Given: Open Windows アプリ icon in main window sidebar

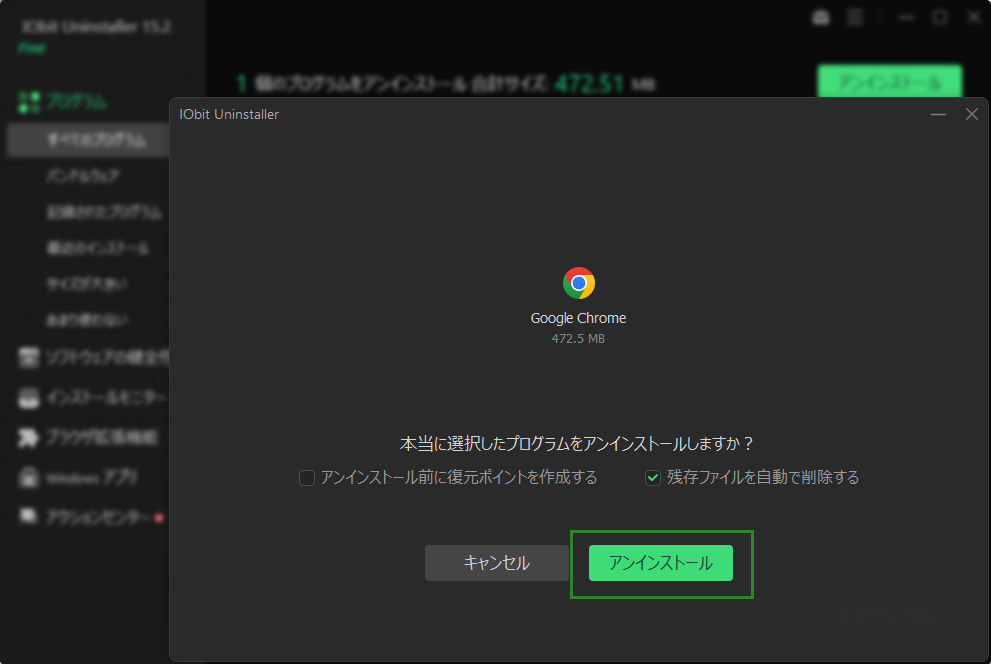Looking at the screenshot, I should click(28, 478).
